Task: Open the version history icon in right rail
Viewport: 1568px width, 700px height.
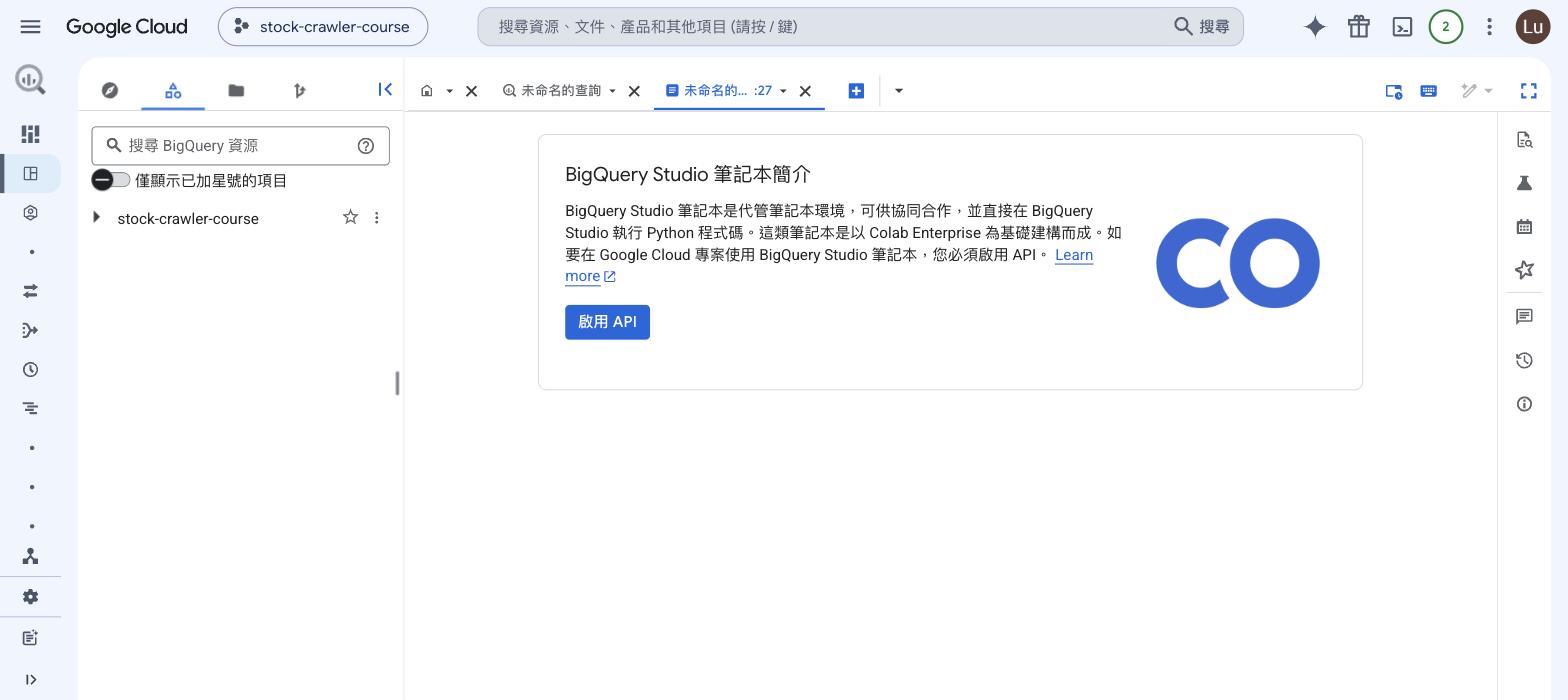Action: 1524,361
